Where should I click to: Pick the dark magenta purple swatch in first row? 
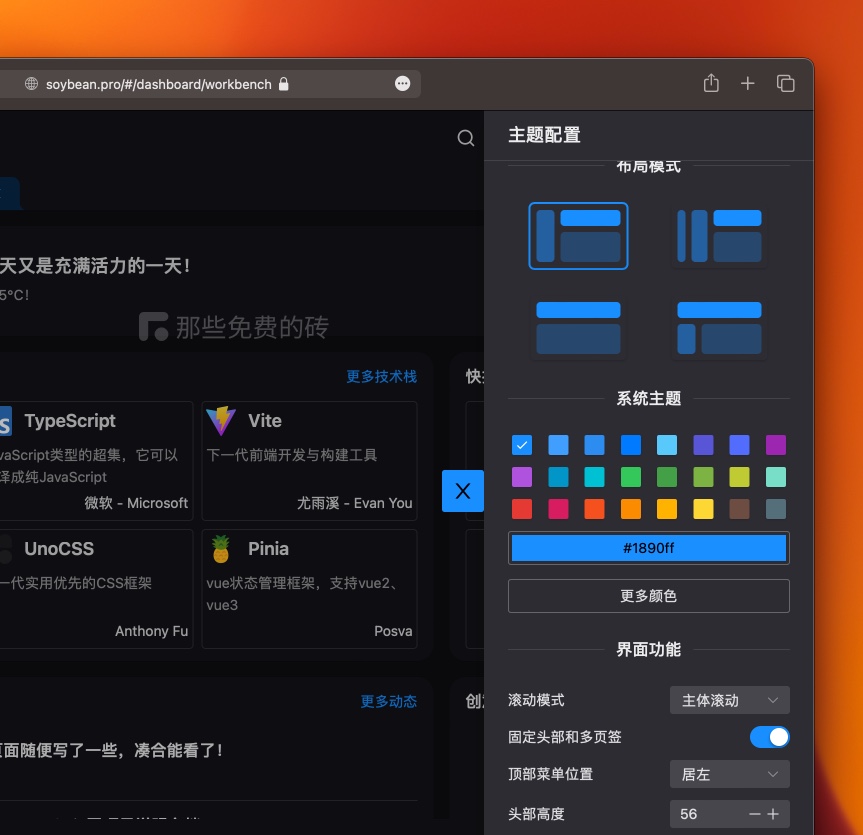pyautogui.click(x=775, y=445)
